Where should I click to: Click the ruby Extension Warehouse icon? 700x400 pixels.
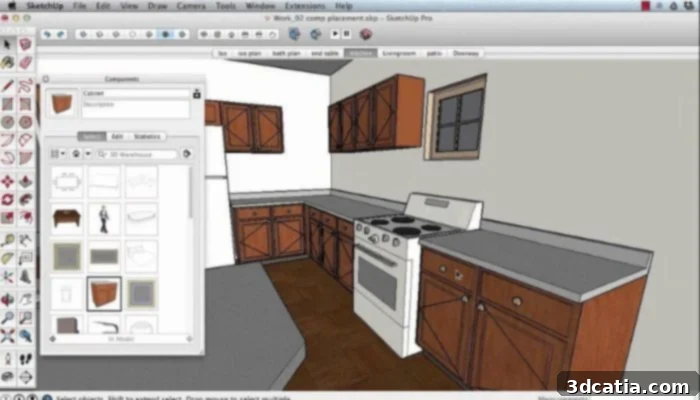366,34
